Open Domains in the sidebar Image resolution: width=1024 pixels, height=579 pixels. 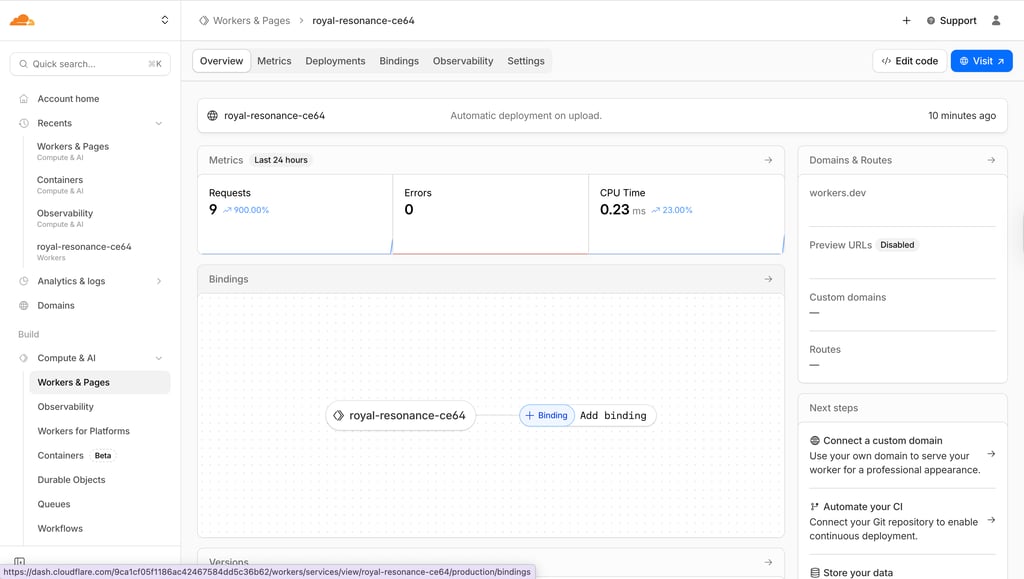click(x=56, y=305)
